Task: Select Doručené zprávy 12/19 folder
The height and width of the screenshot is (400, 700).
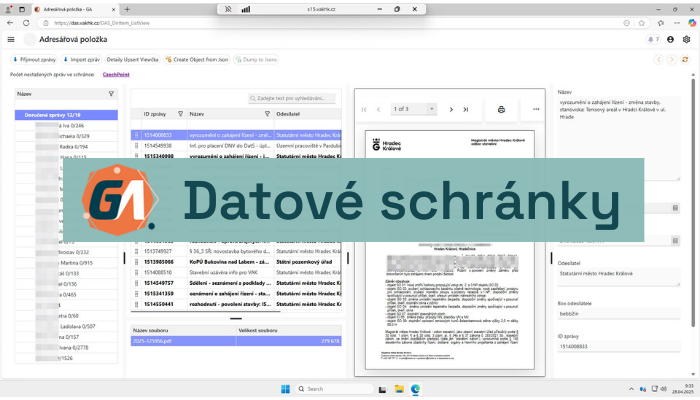Action: pyautogui.click(x=67, y=115)
